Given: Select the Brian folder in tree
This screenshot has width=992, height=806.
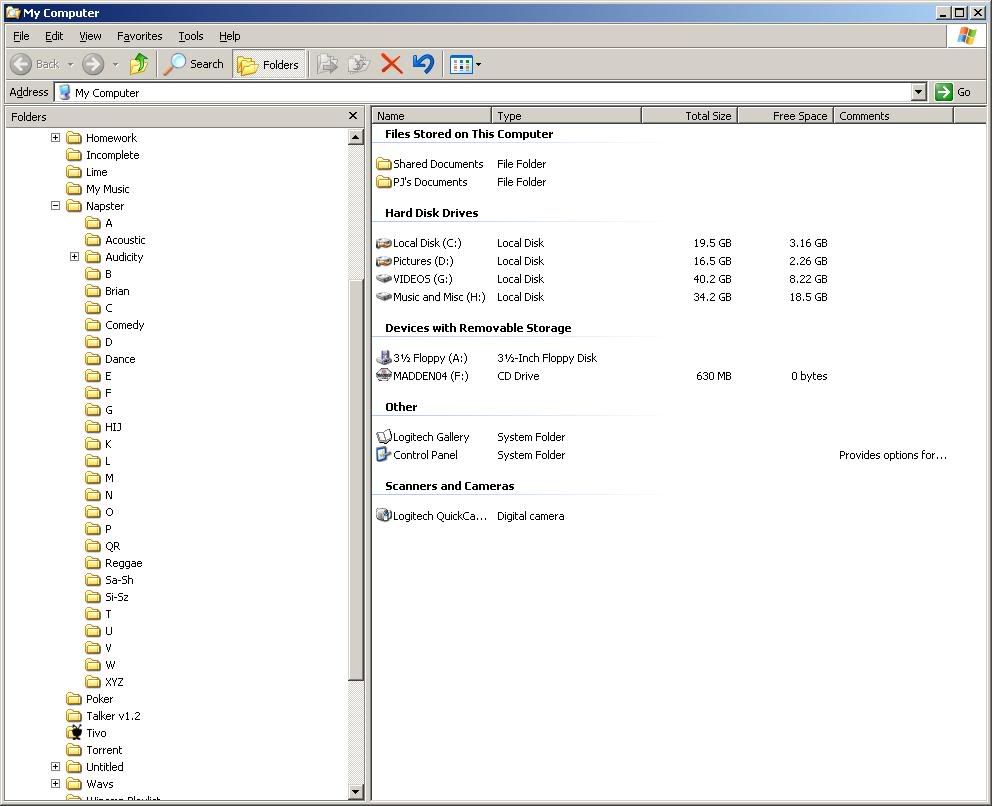Looking at the screenshot, I should (x=117, y=291).
